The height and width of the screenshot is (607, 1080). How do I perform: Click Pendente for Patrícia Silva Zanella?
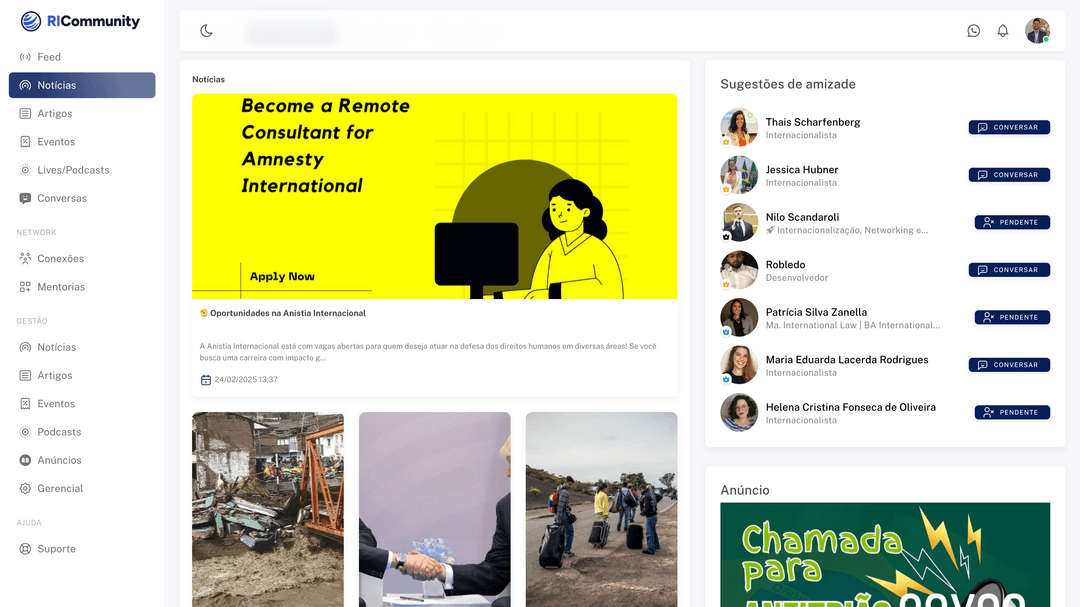pos(1012,318)
